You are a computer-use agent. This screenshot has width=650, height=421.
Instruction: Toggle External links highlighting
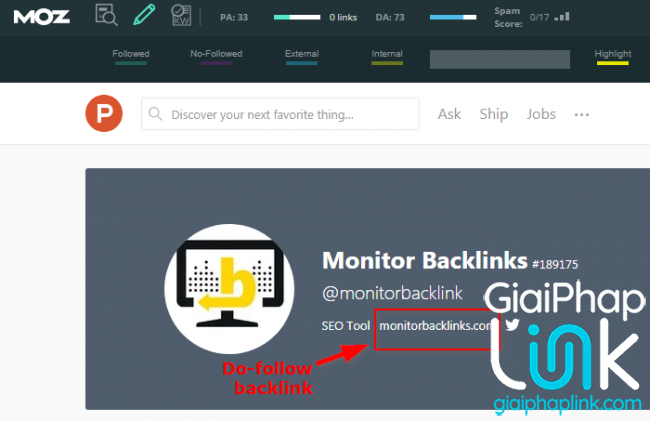click(302, 56)
